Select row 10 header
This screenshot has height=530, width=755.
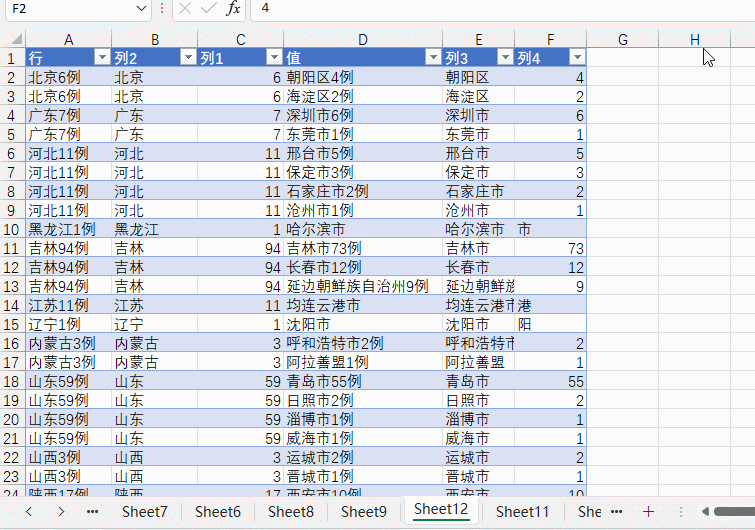tap(11, 229)
